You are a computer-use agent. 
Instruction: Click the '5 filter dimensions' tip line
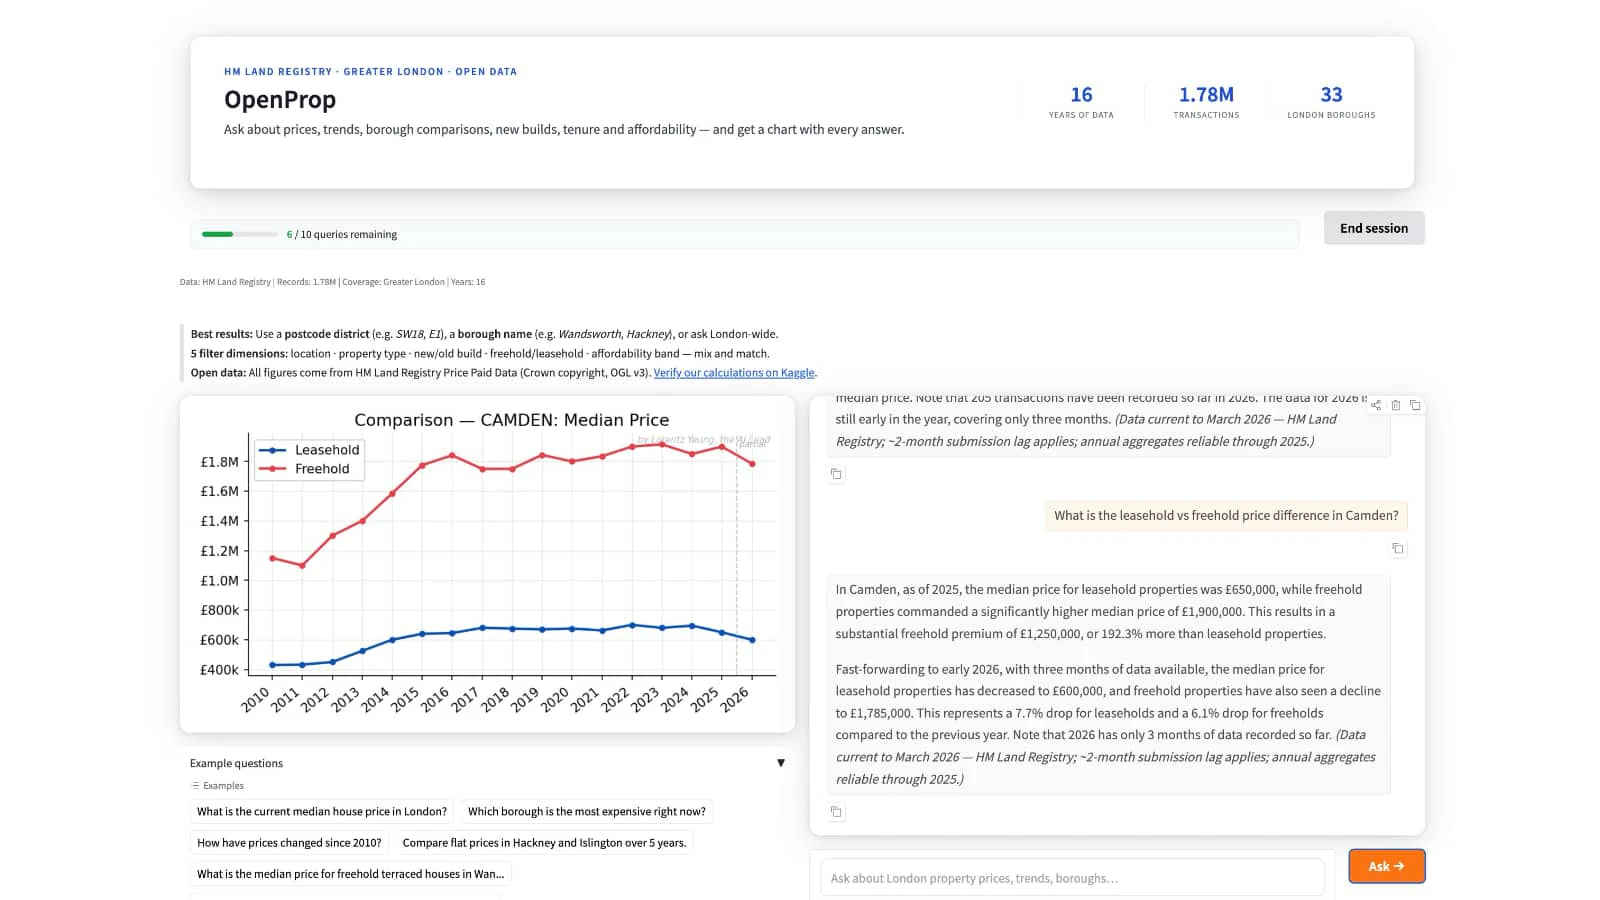(480, 353)
